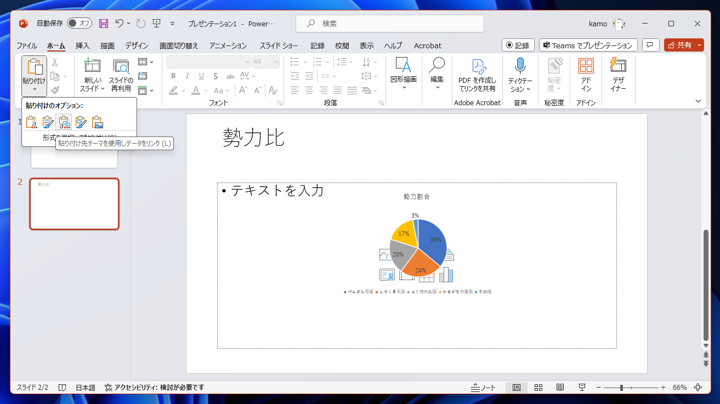The width and height of the screenshot is (720, 404).
Task: Click the Fit slide to window icon
Action: coord(698,387)
